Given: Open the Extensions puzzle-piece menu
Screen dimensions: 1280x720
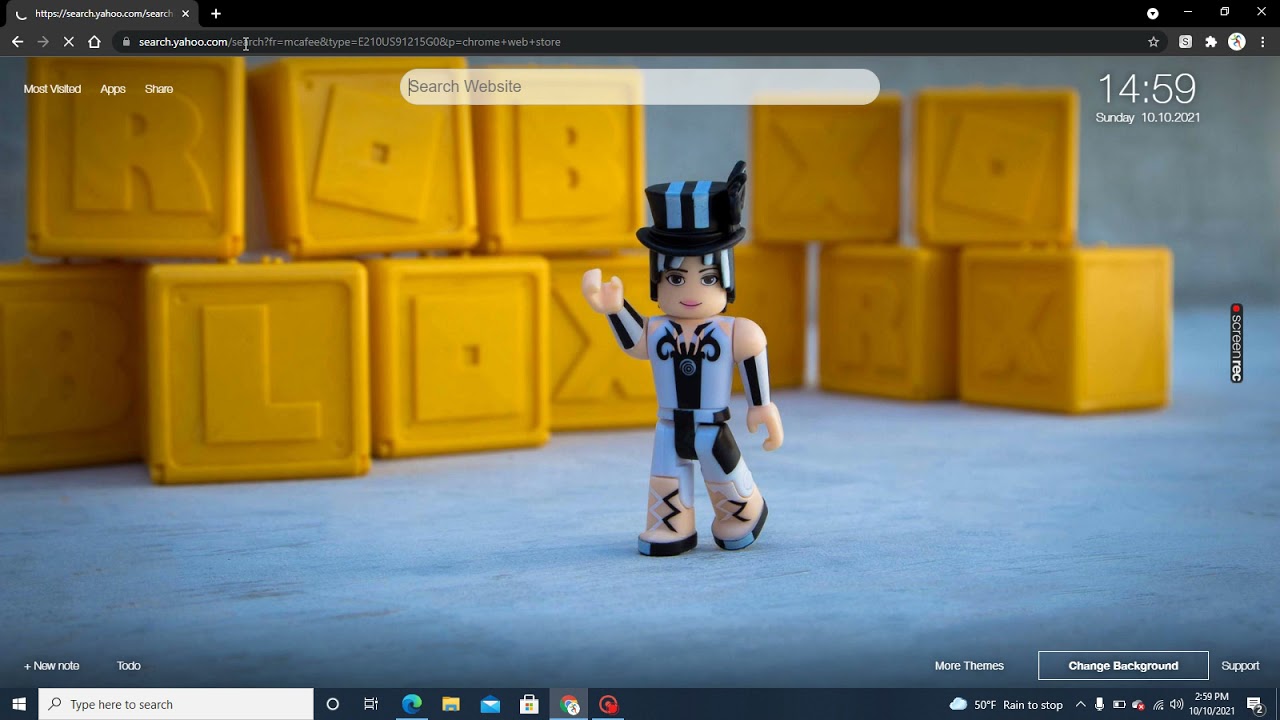Looking at the screenshot, I should pos(1211,42).
